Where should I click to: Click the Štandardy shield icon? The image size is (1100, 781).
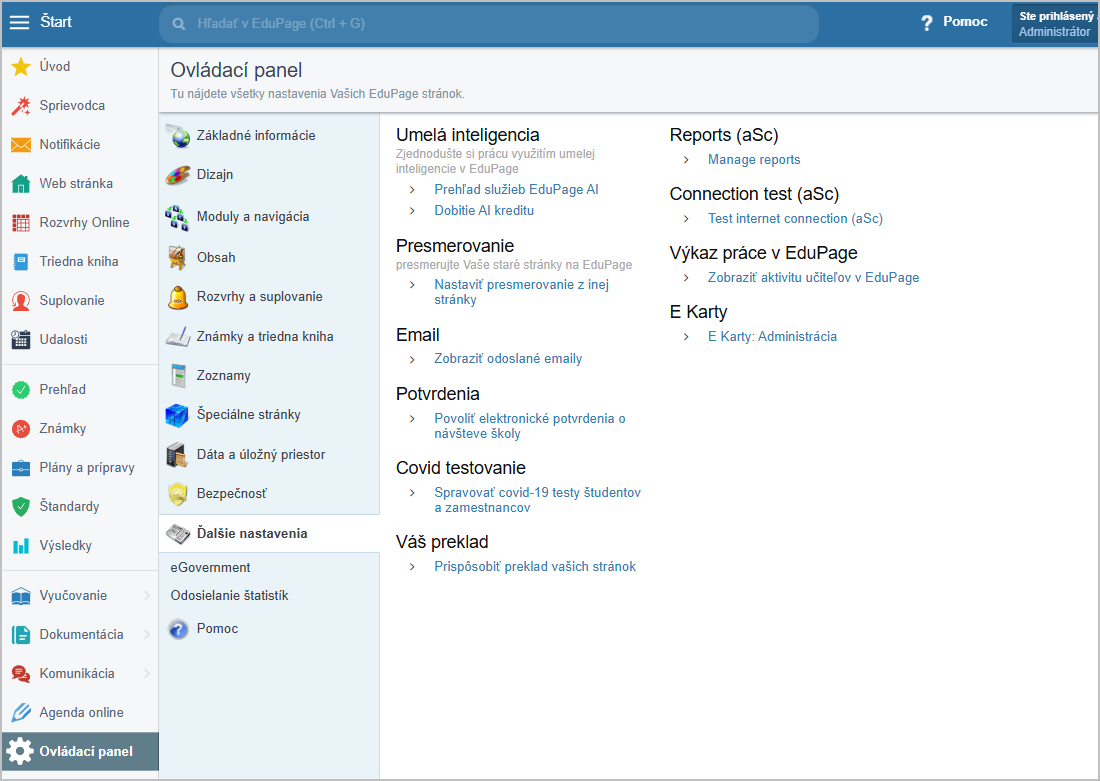pyautogui.click(x=21, y=507)
